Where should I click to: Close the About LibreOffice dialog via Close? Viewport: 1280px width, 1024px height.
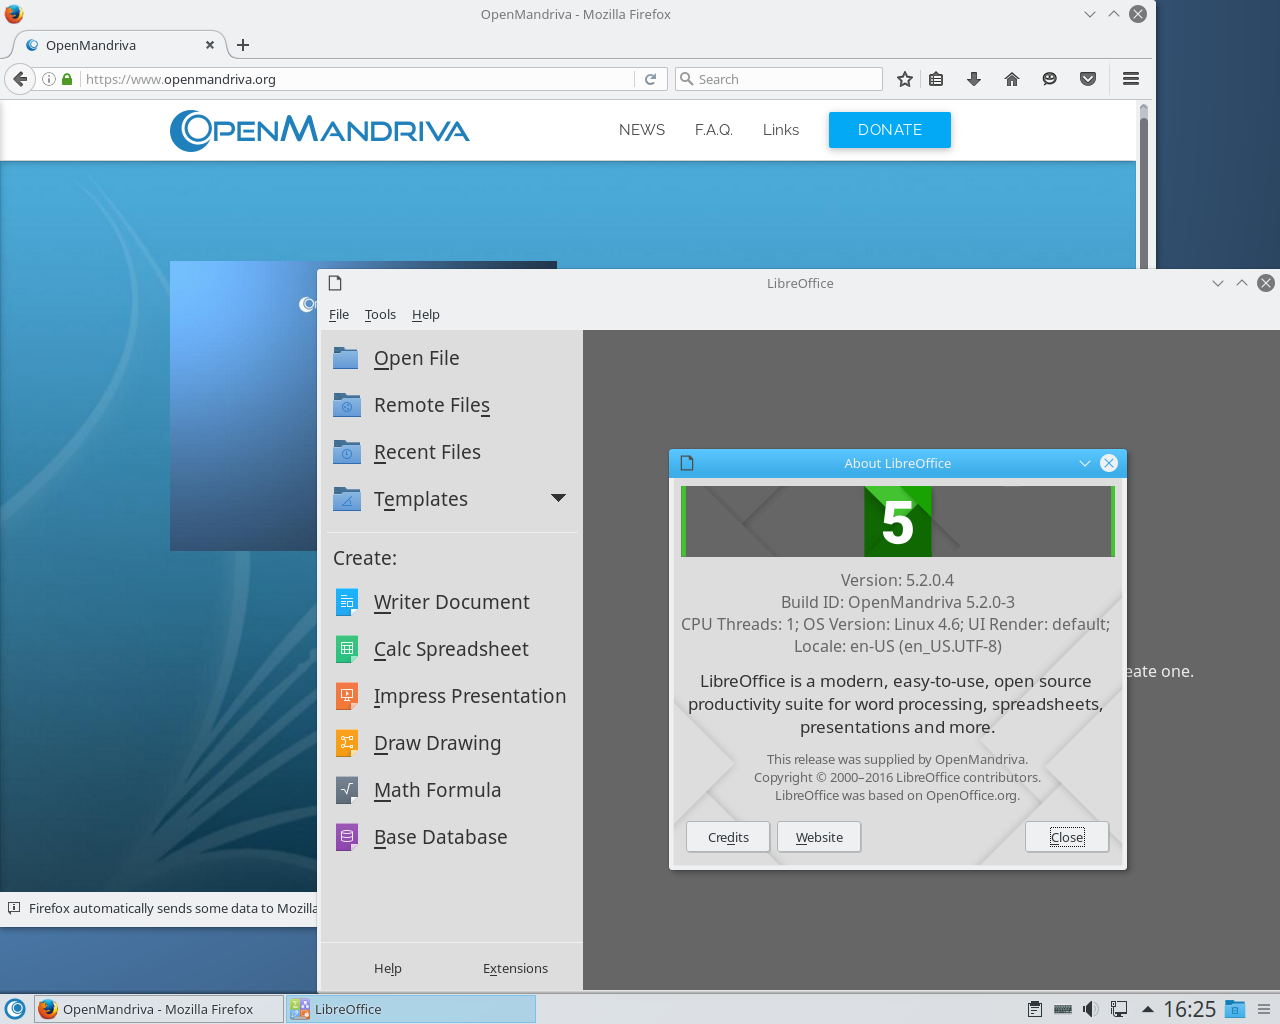(x=1067, y=837)
